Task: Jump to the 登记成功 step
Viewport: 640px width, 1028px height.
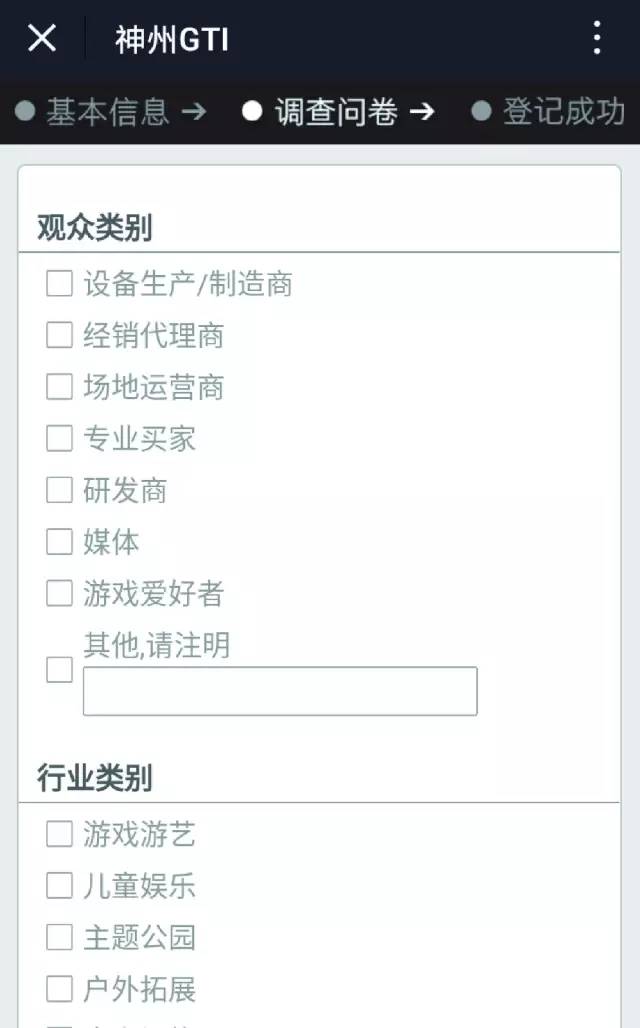Action: (563, 111)
